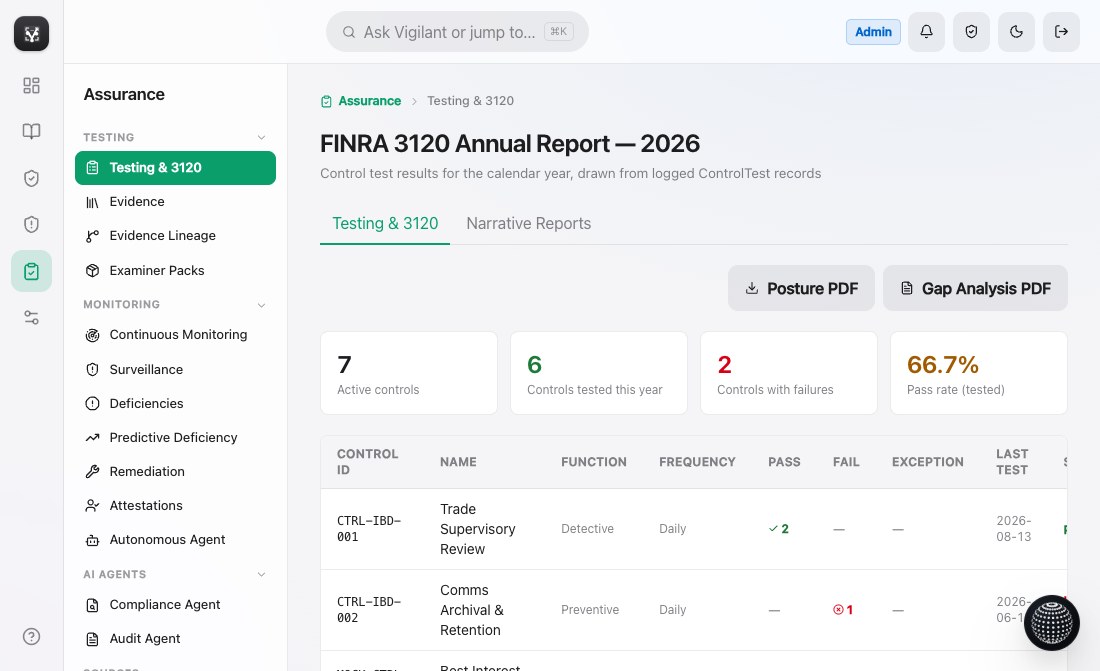Click Comms Archival & Retention name
This screenshot has height=671, width=1100.
click(x=471, y=610)
